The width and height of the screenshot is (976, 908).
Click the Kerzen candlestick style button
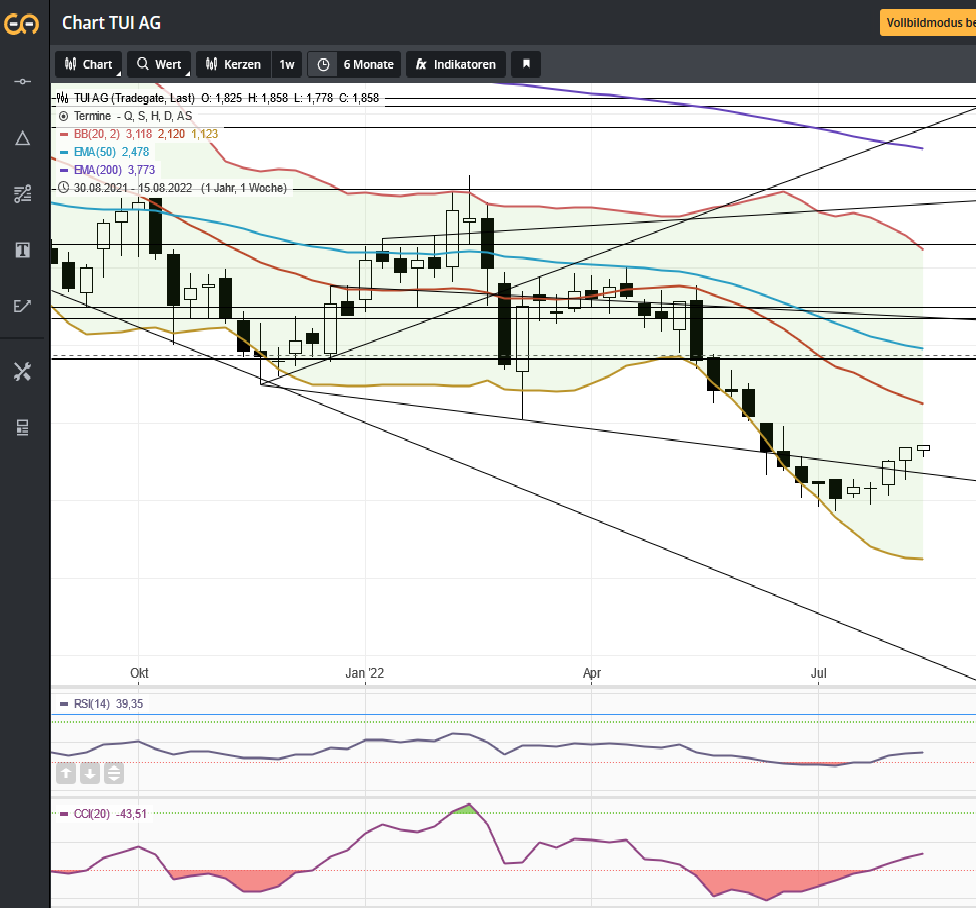click(x=233, y=64)
